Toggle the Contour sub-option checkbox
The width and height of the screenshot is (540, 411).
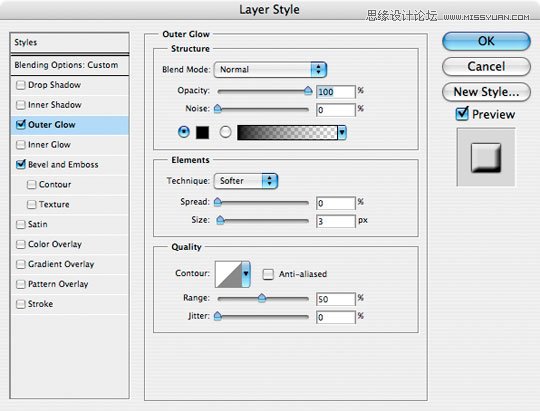(32, 185)
